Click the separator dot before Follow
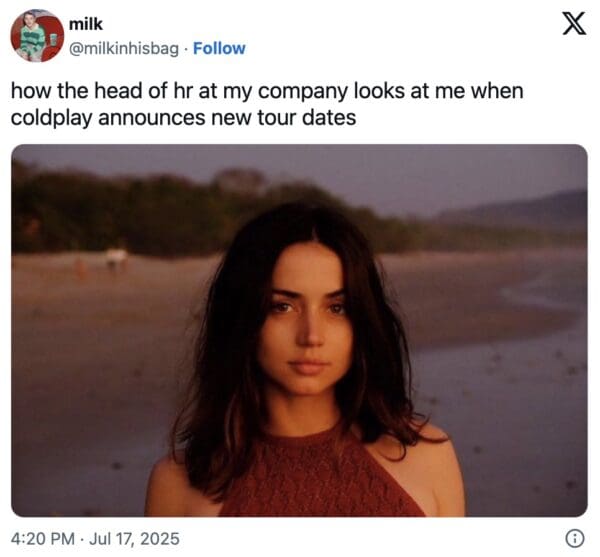This screenshot has height=557, width=600. [186, 48]
